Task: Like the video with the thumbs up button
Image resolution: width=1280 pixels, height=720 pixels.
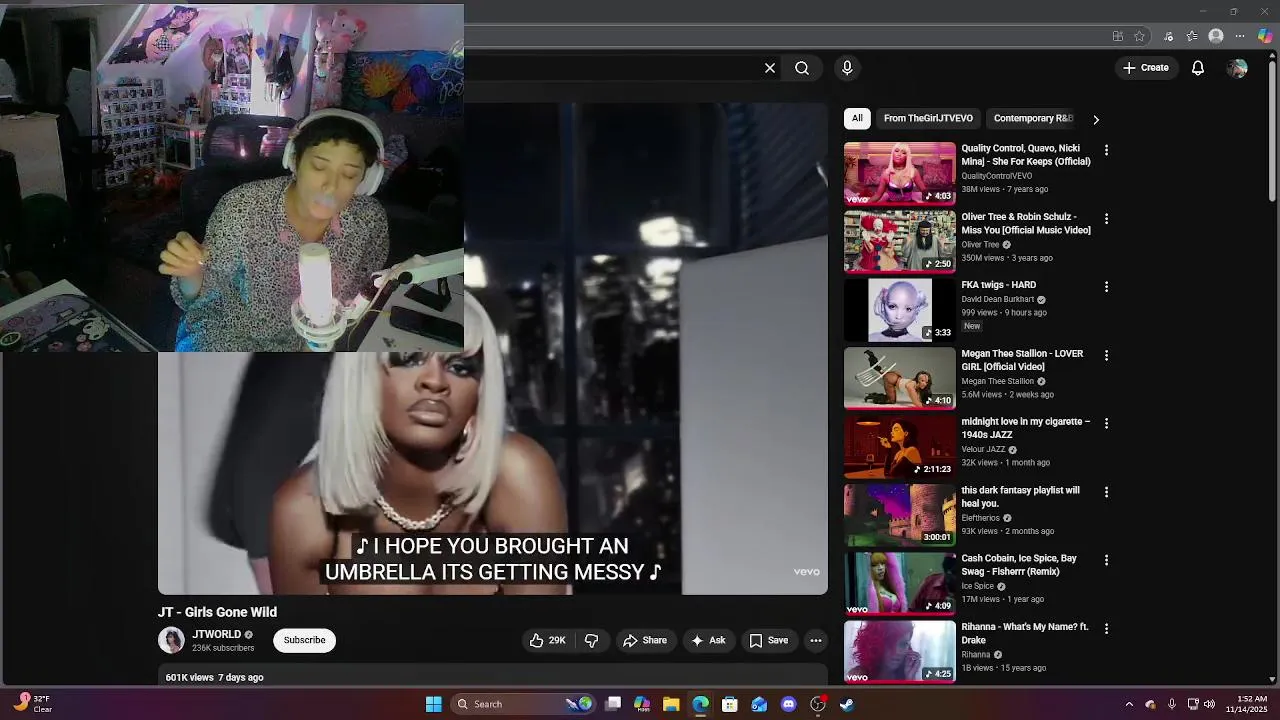Action: (x=548, y=640)
